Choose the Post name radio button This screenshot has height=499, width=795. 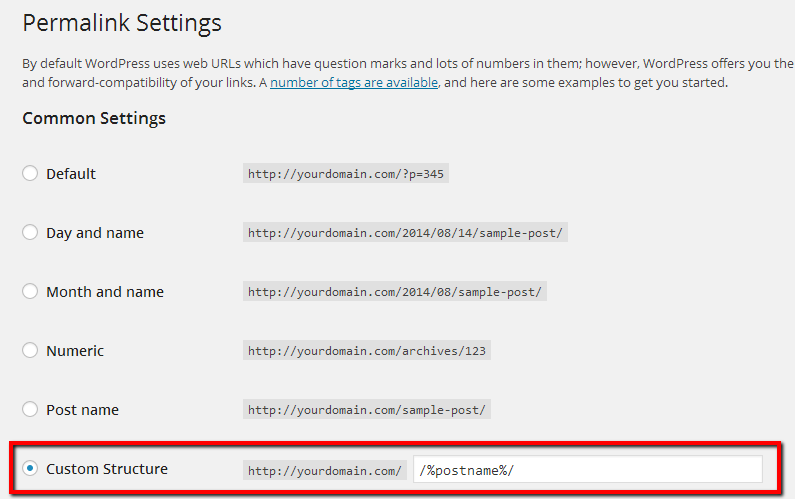[30, 409]
